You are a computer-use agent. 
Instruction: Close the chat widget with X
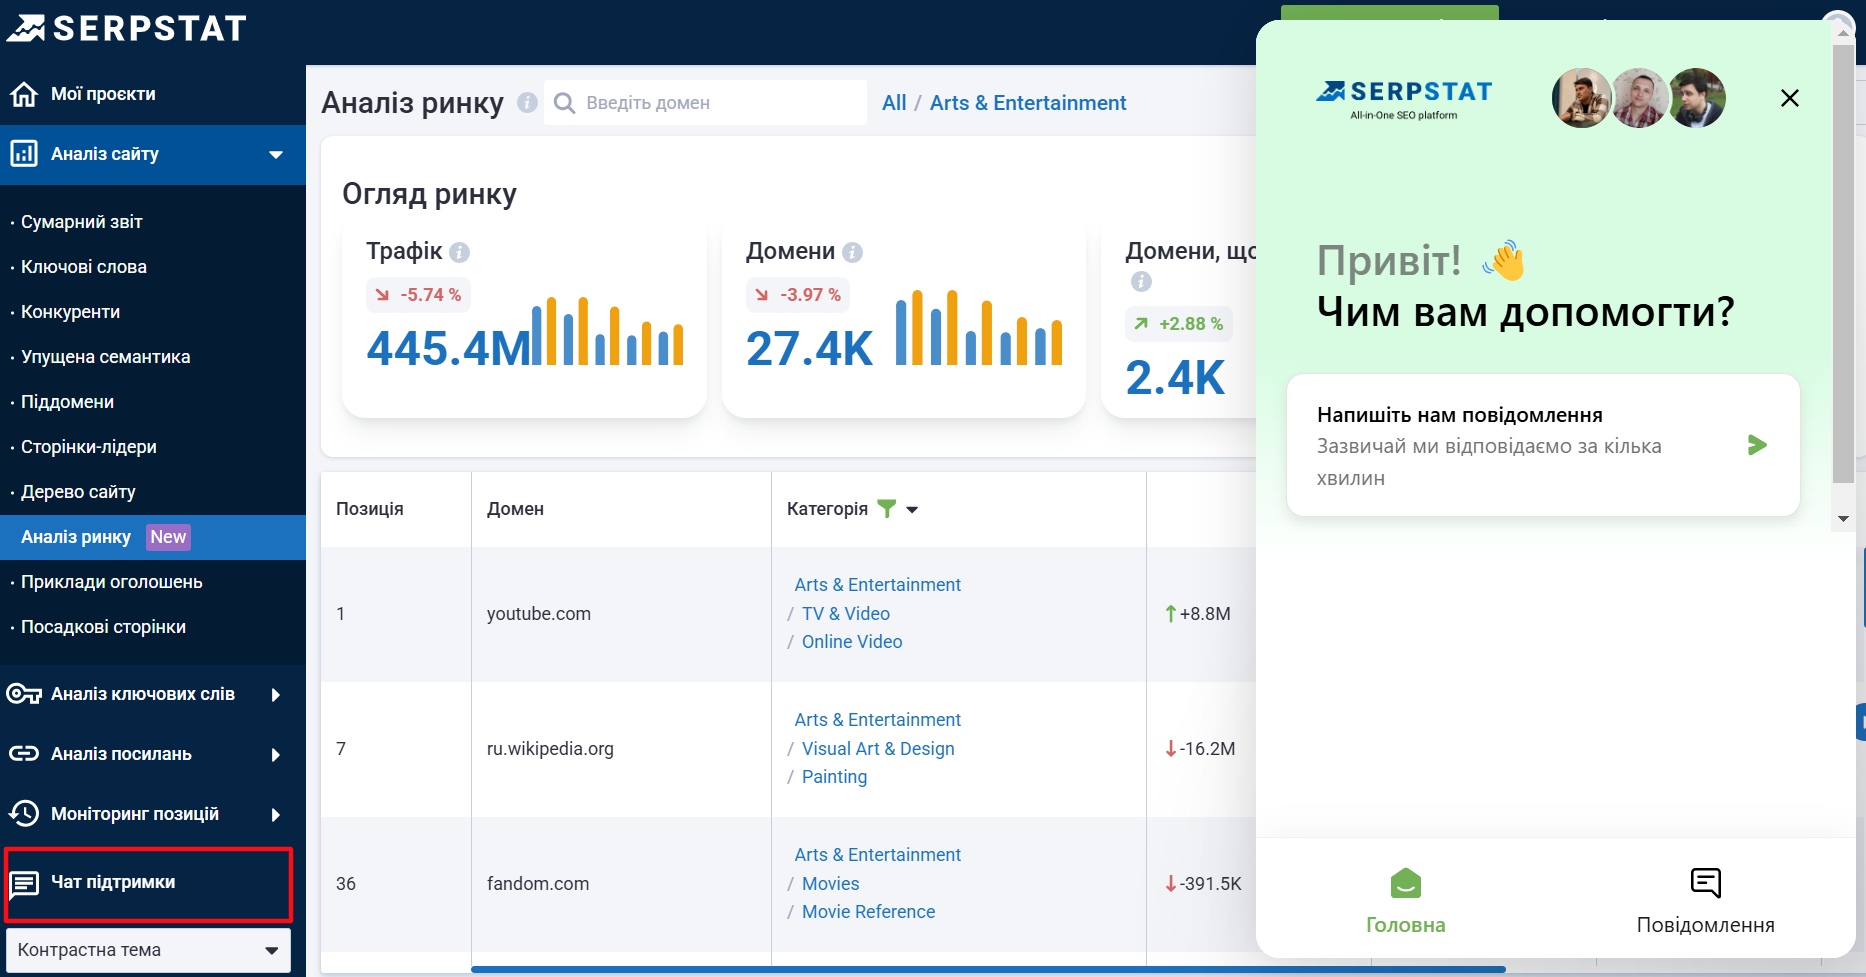1790,98
